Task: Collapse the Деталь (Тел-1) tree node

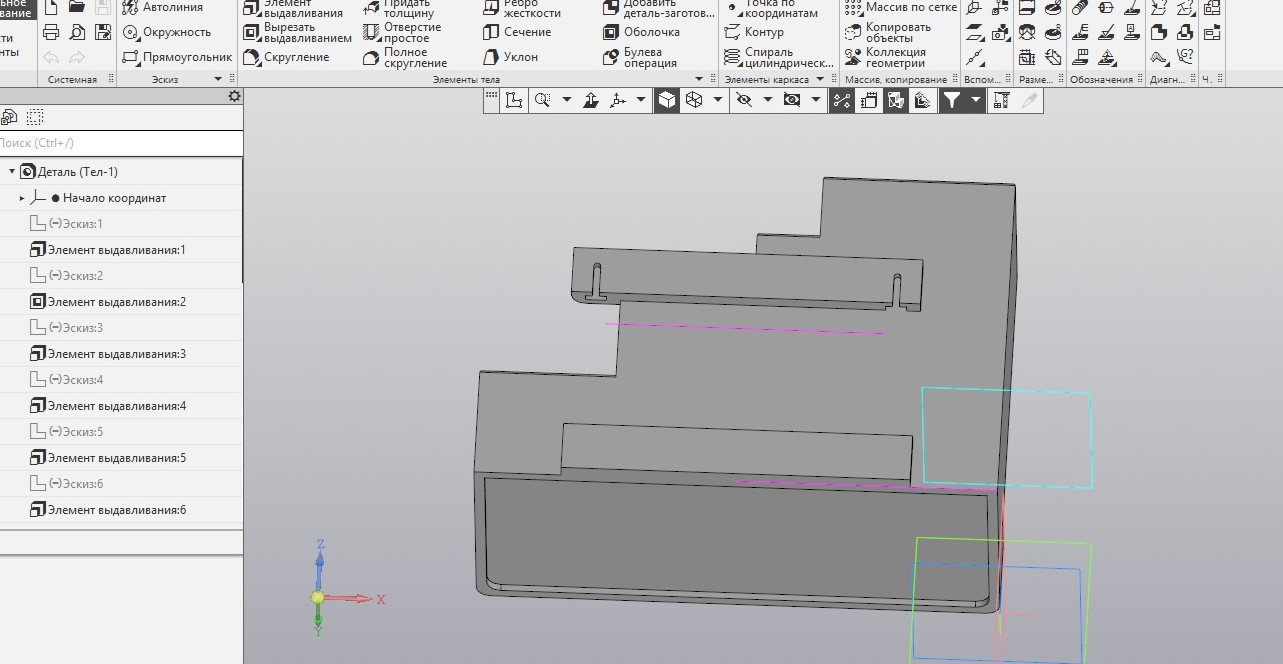Action: point(9,171)
